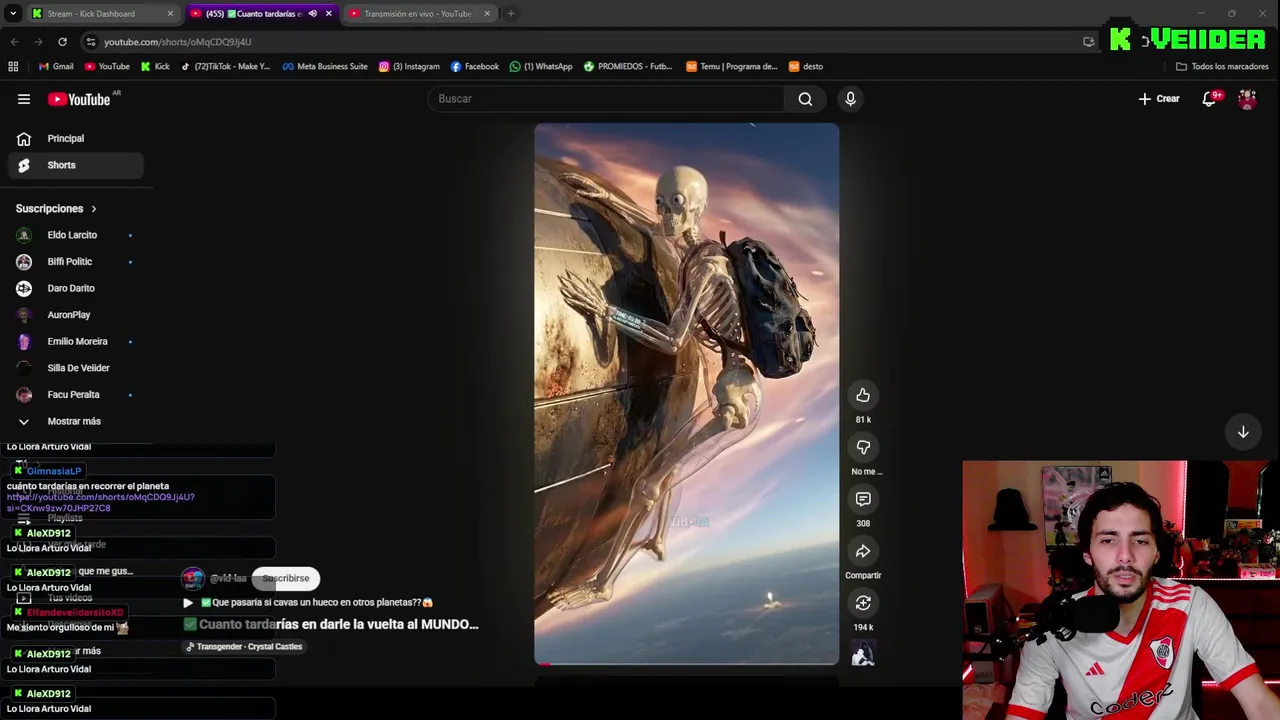1280x720 pixels.
Task: Open desto bookmark
Action: pyautogui.click(x=806, y=67)
